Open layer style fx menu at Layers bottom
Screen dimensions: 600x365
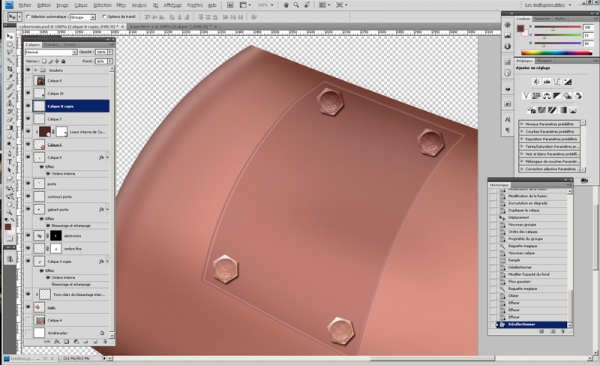click(x=57, y=341)
